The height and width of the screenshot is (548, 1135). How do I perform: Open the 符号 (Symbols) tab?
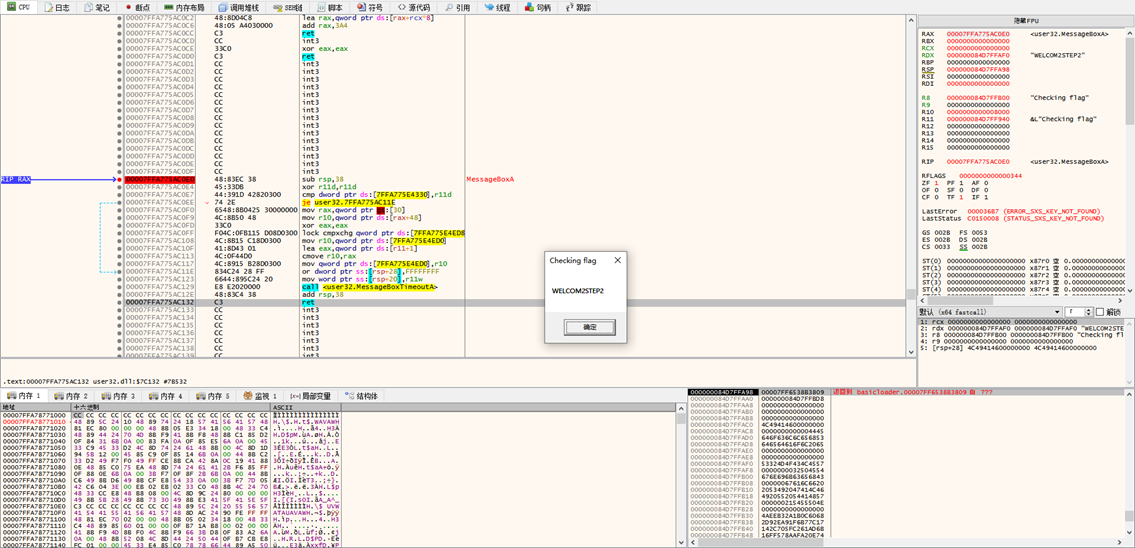[370, 7]
